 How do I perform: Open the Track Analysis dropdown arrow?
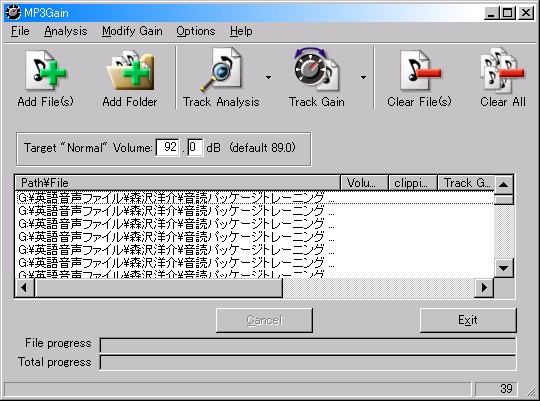[x=268, y=78]
